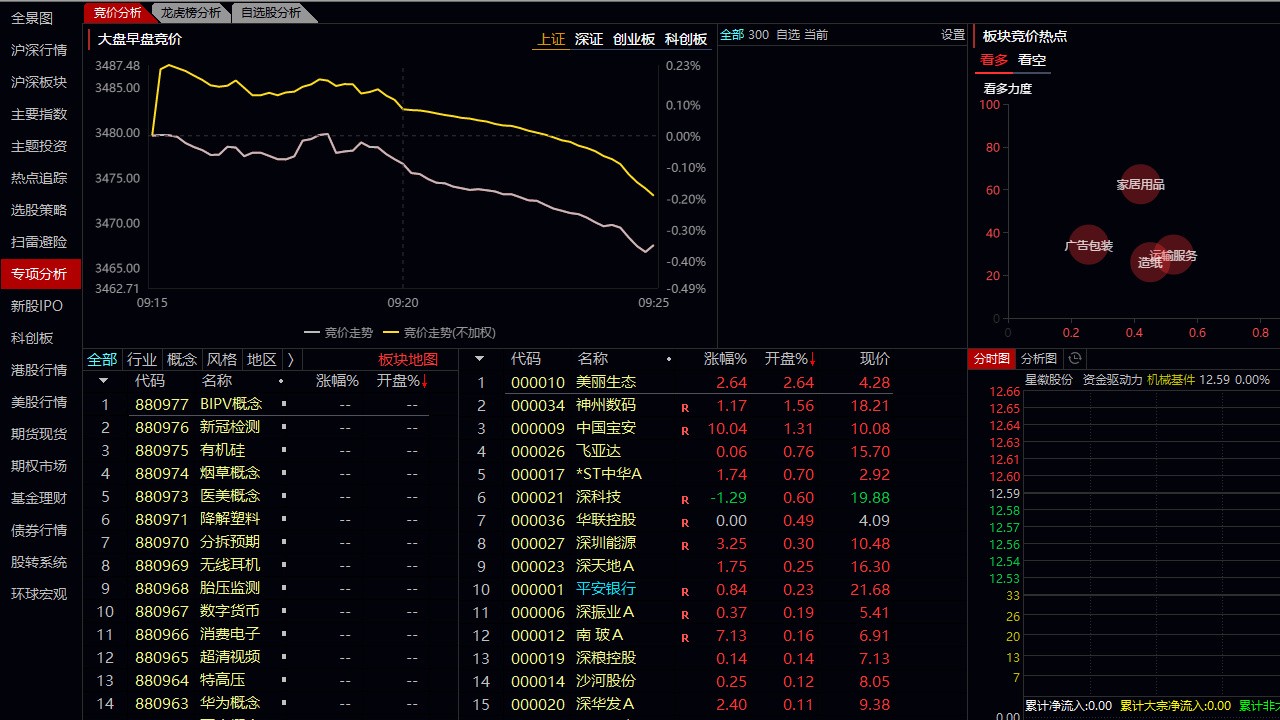
Task: Click the red R marker for 神州数码
Action: tap(685, 408)
